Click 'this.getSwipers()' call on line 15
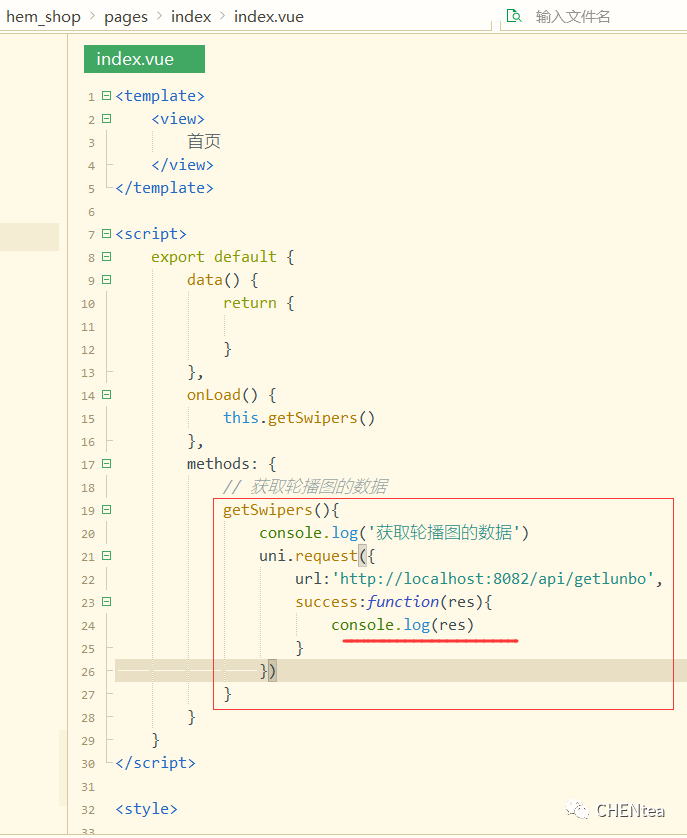Screen dimensions: 687x838 (299, 418)
